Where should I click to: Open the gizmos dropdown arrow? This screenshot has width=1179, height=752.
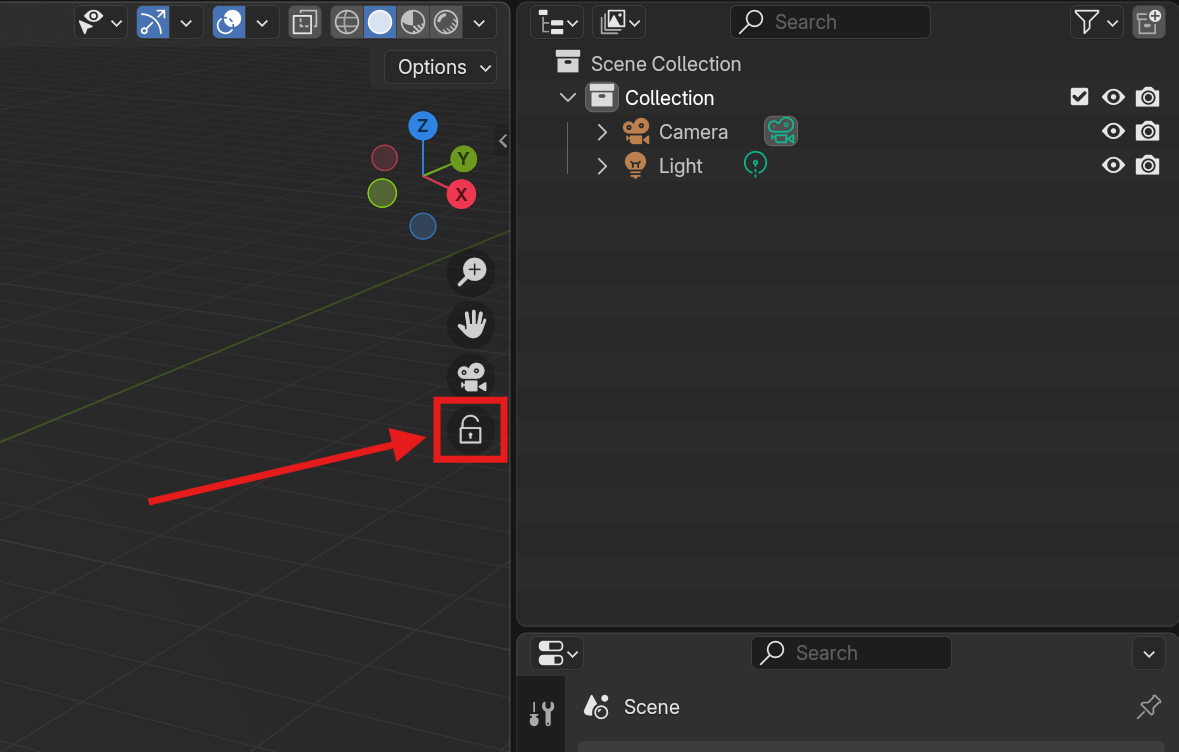(x=186, y=23)
